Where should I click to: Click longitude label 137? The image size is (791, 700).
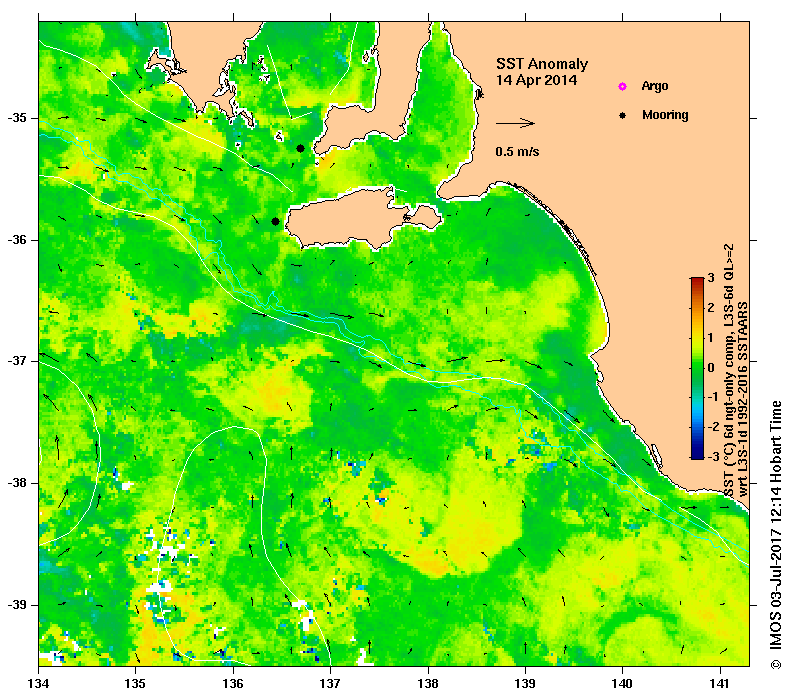330,684
